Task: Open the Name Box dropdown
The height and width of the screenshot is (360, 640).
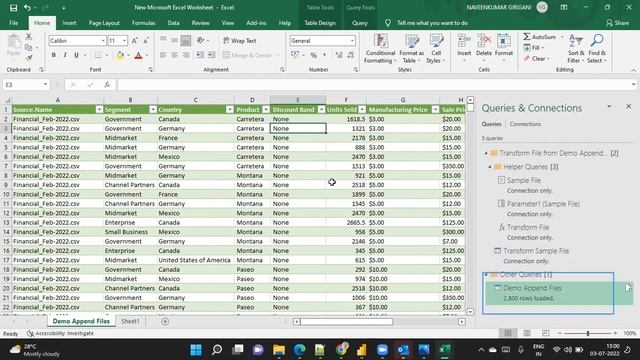Action: click(x=45, y=84)
